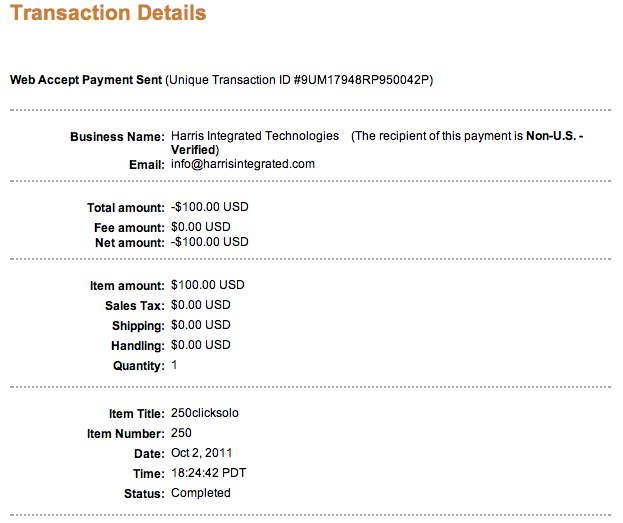This screenshot has width=623, height=523.
Task: Click the Web Accept Payment Sent label
Action: (x=85, y=79)
